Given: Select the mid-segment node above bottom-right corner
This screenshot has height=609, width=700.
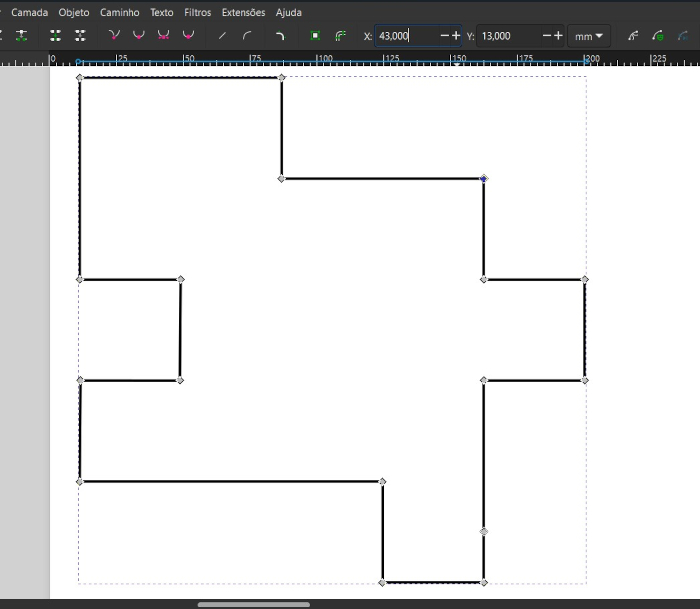Looking at the screenshot, I should click(483, 531).
